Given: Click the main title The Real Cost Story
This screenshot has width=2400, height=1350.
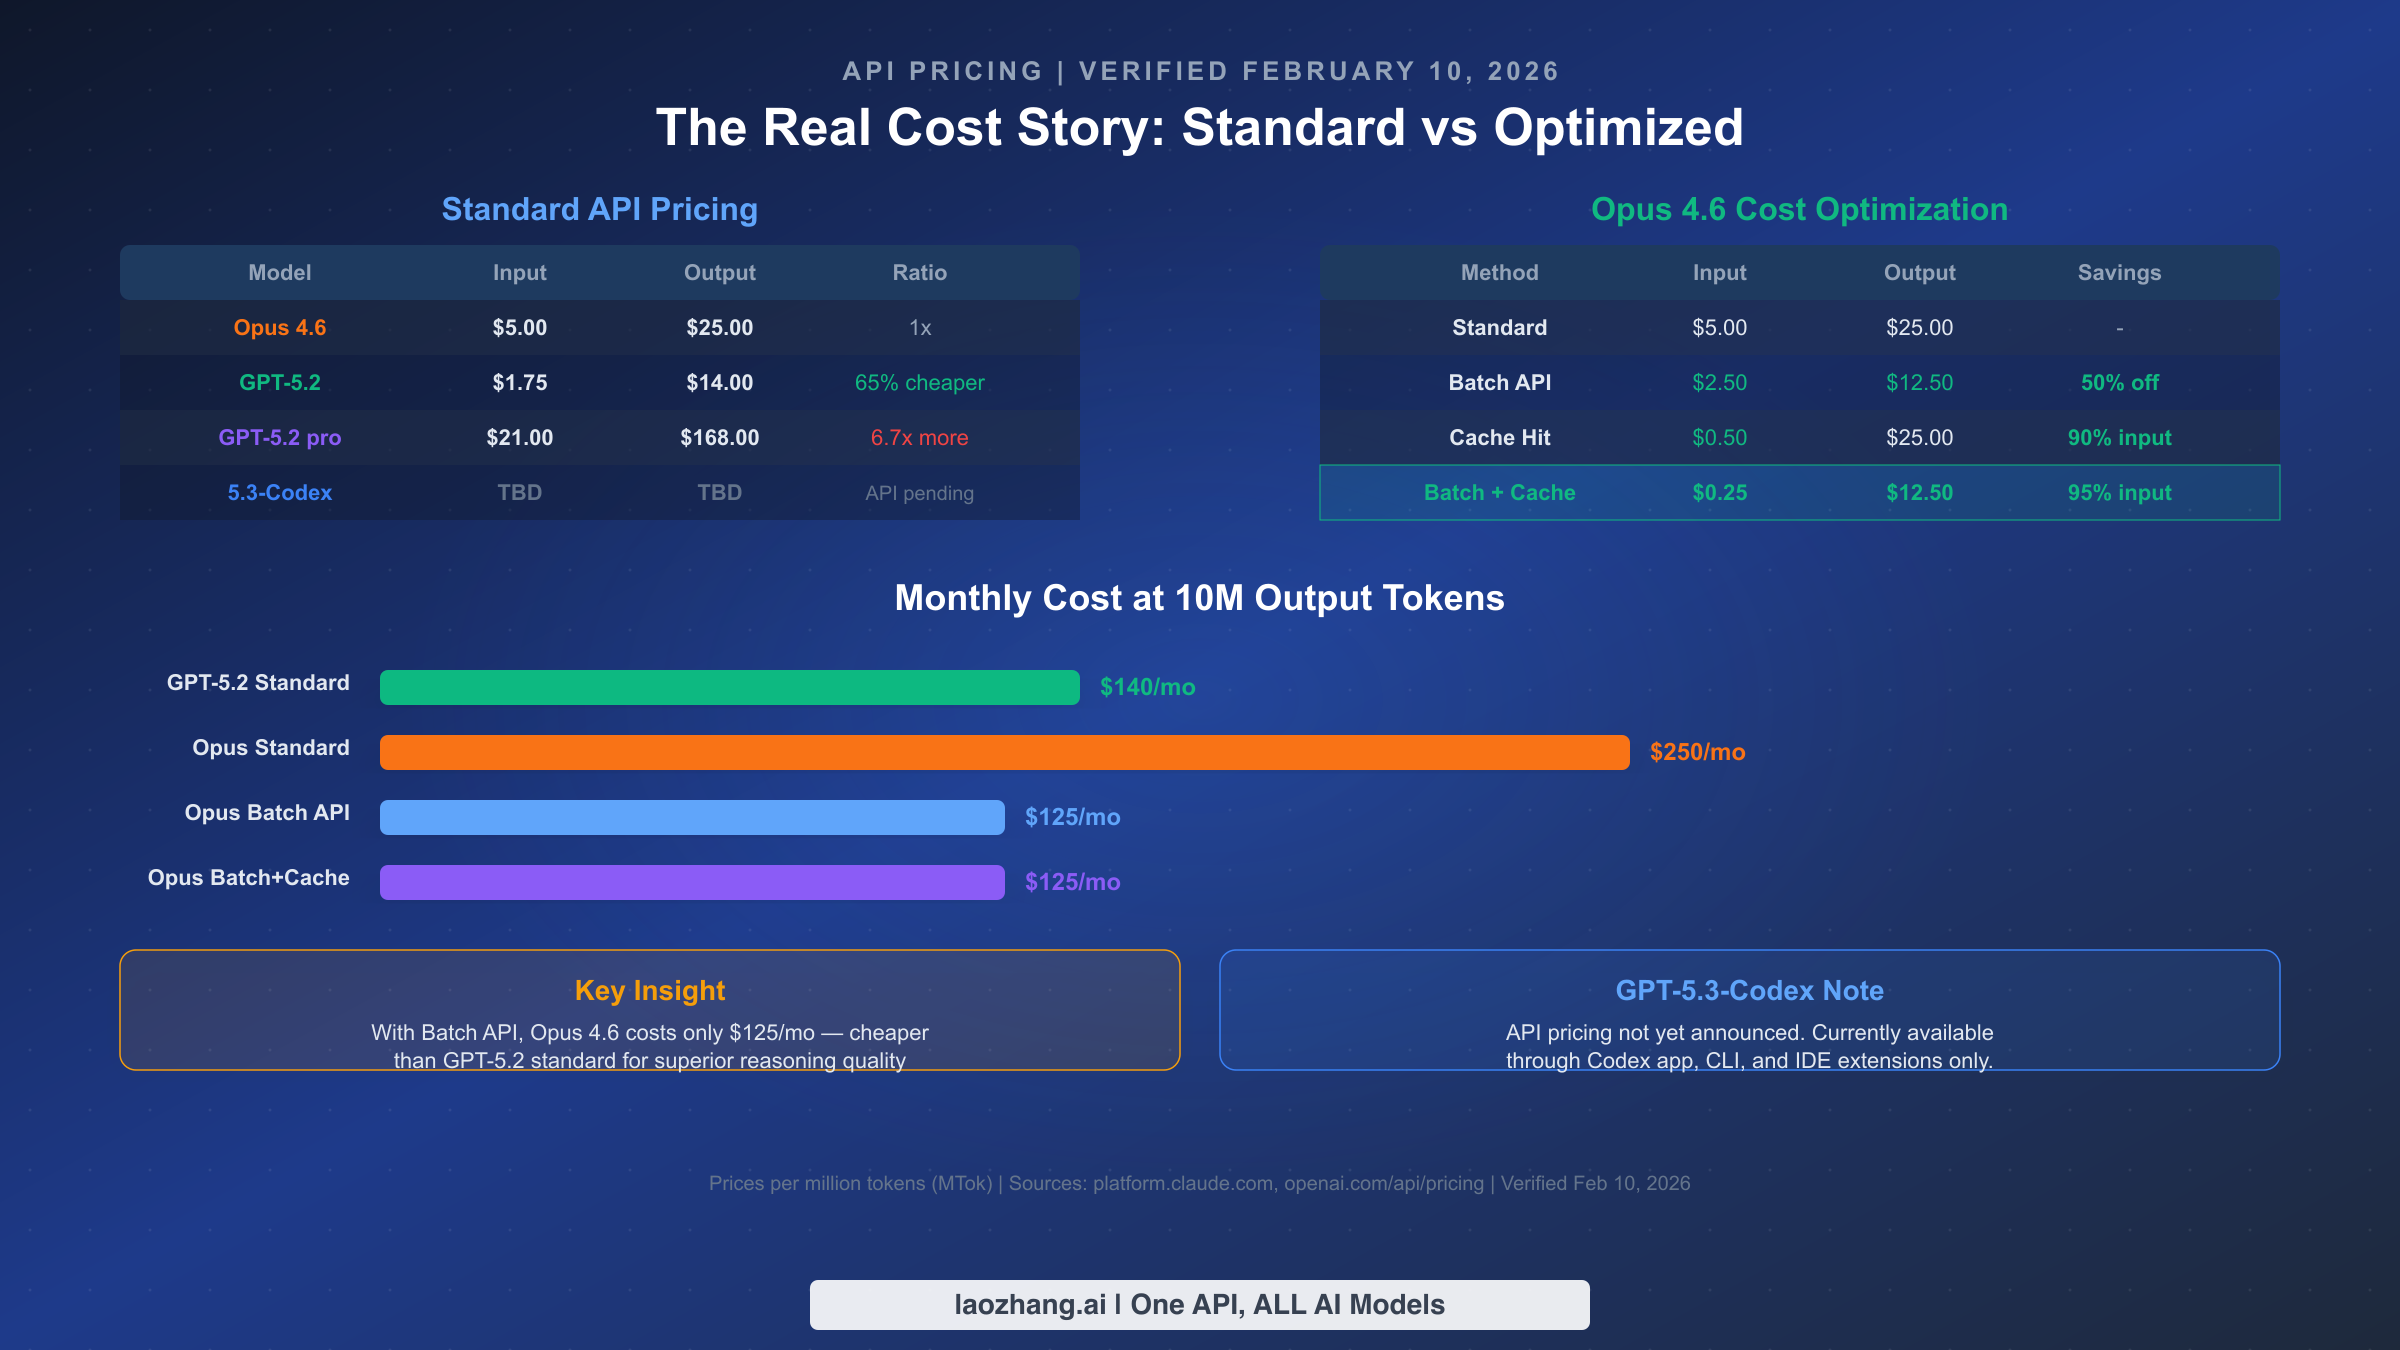Looking at the screenshot, I should point(1200,127).
